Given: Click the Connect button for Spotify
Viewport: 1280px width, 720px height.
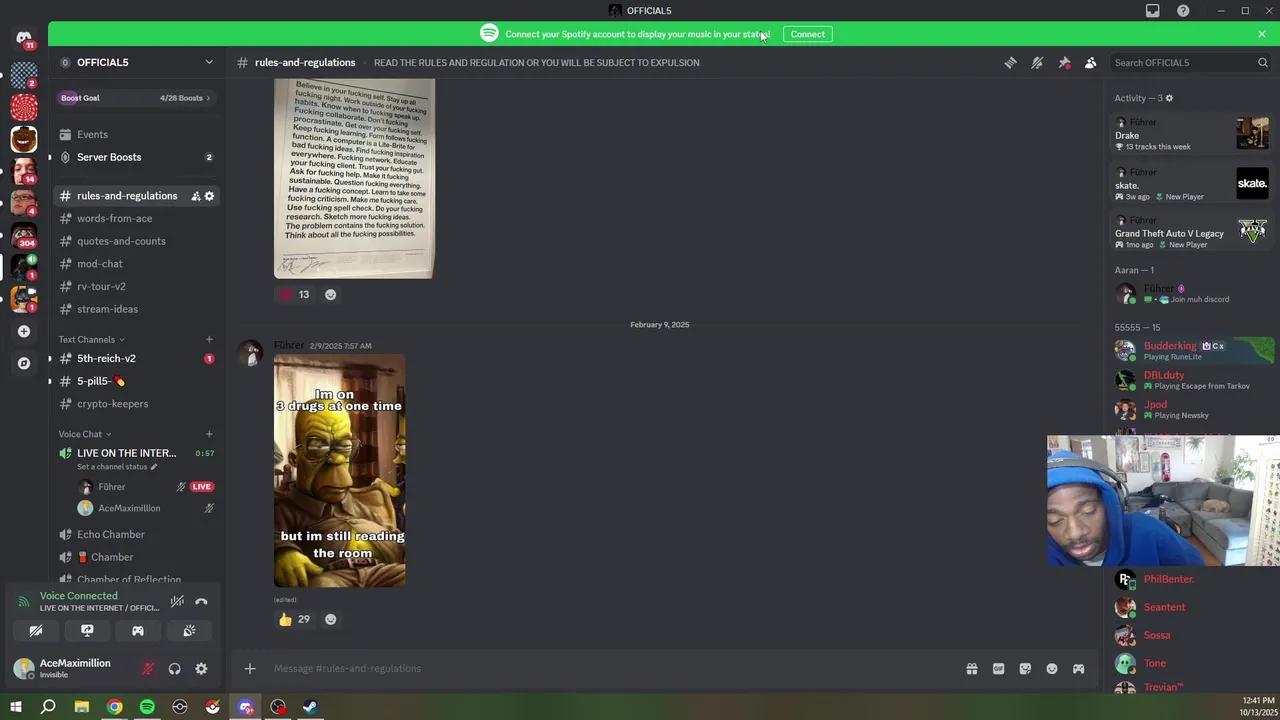Looking at the screenshot, I should pyautogui.click(x=808, y=34).
